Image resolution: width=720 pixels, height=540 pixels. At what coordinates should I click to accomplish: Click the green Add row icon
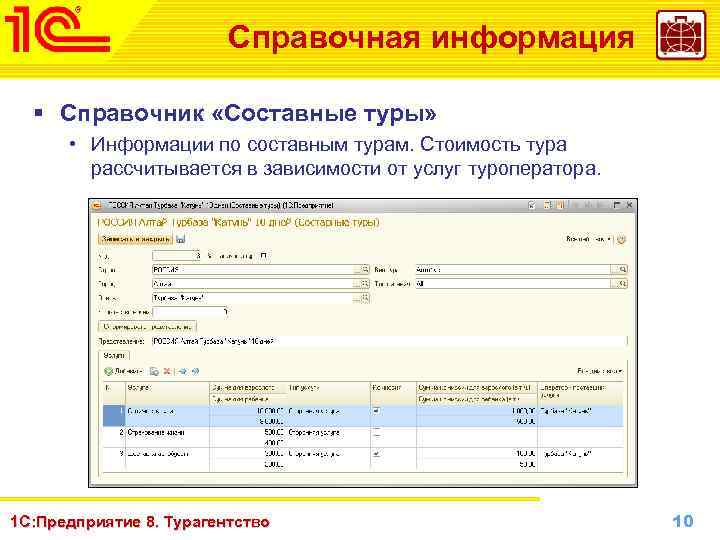(x=108, y=371)
